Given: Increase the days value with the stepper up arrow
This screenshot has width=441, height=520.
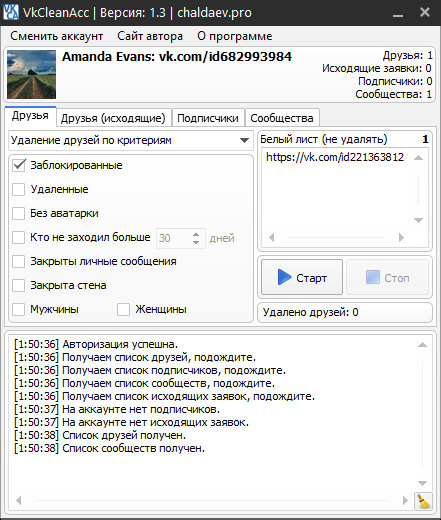Looking at the screenshot, I should pyautogui.click(x=196, y=234).
